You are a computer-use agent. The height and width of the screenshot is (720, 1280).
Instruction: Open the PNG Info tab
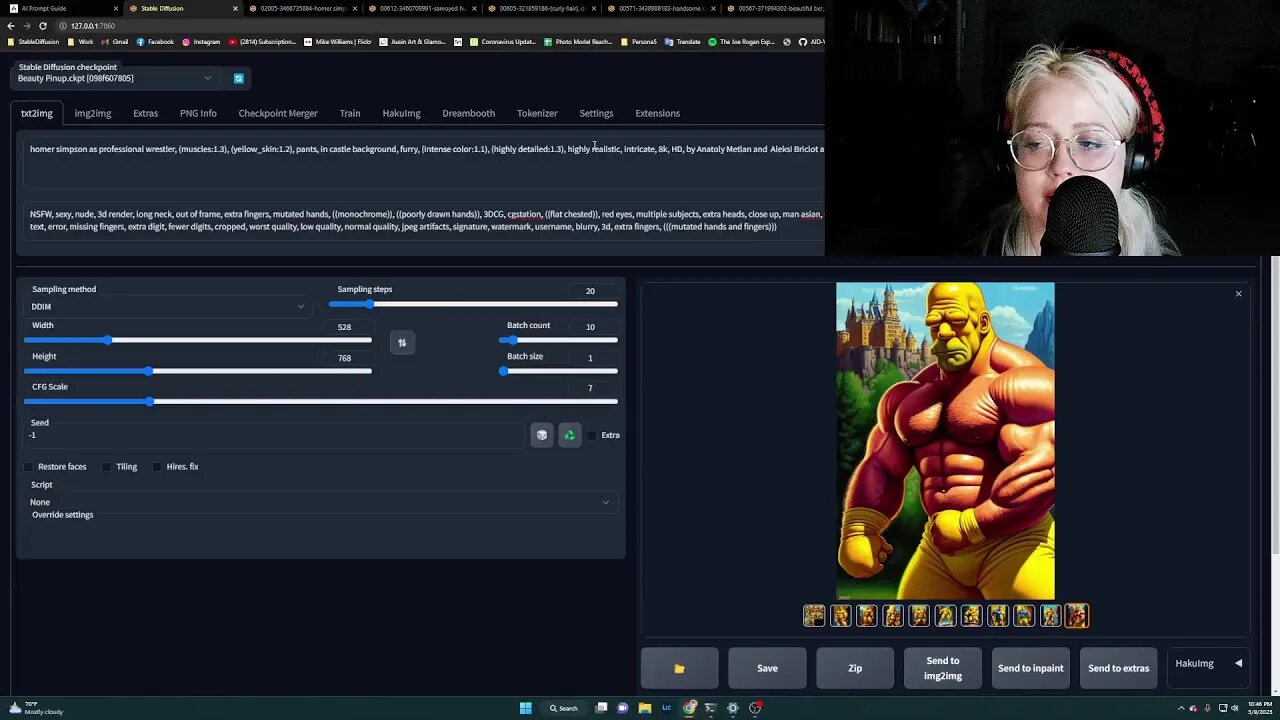tap(198, 113)
